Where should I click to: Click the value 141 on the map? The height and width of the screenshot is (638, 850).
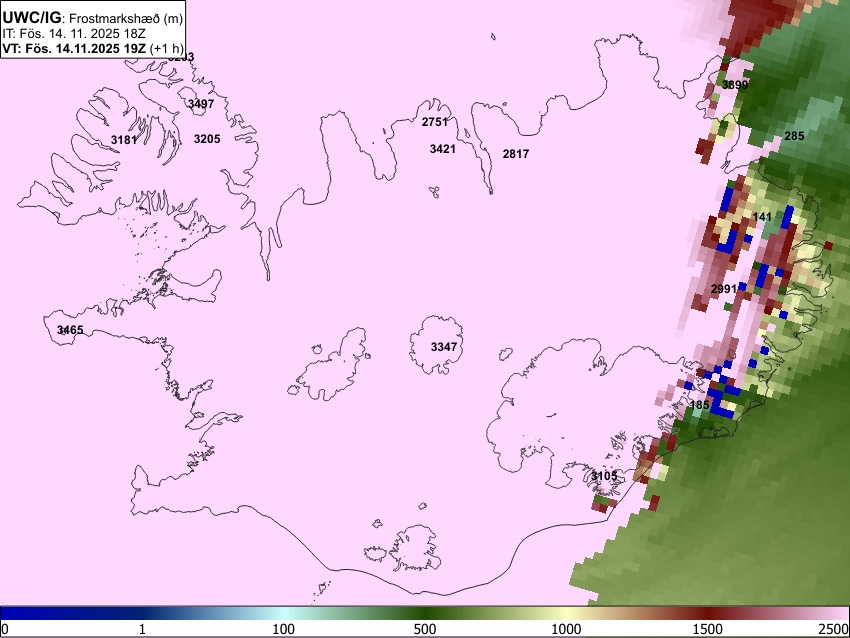[762, 217]
